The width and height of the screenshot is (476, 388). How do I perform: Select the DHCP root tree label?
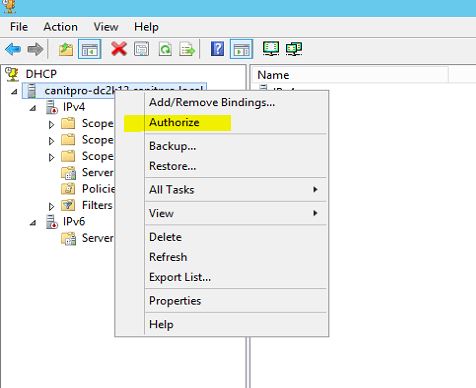[x=41, y=74]
